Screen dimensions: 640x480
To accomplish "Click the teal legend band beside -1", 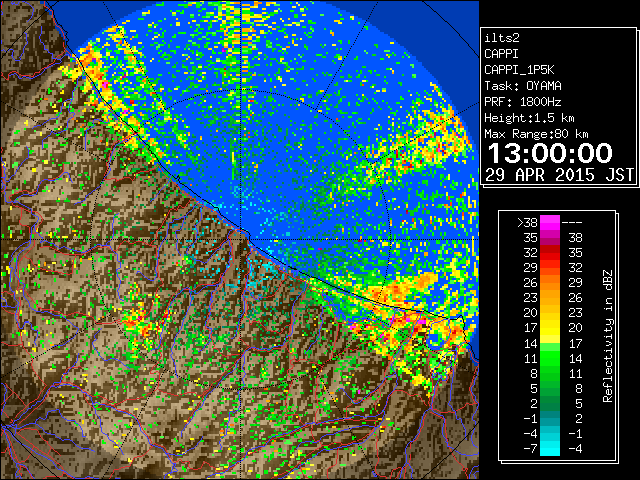I will click(x=550, y=418).
